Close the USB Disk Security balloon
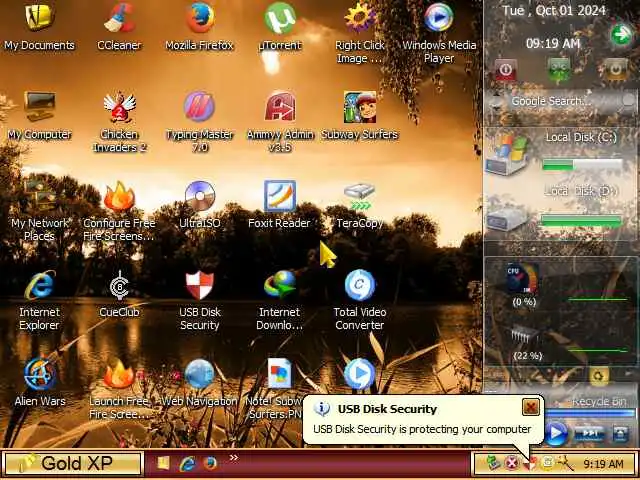 pos(531,407)
